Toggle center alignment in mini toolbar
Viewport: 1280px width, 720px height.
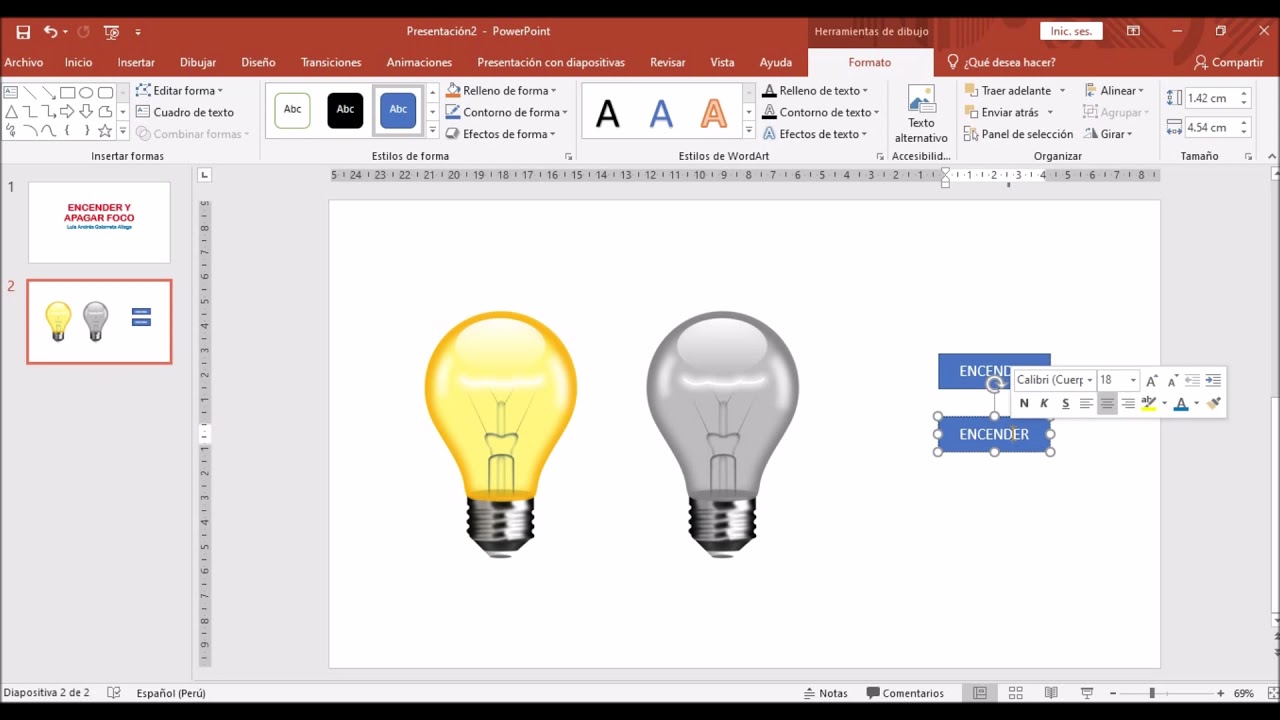(x=1107, y=403)
